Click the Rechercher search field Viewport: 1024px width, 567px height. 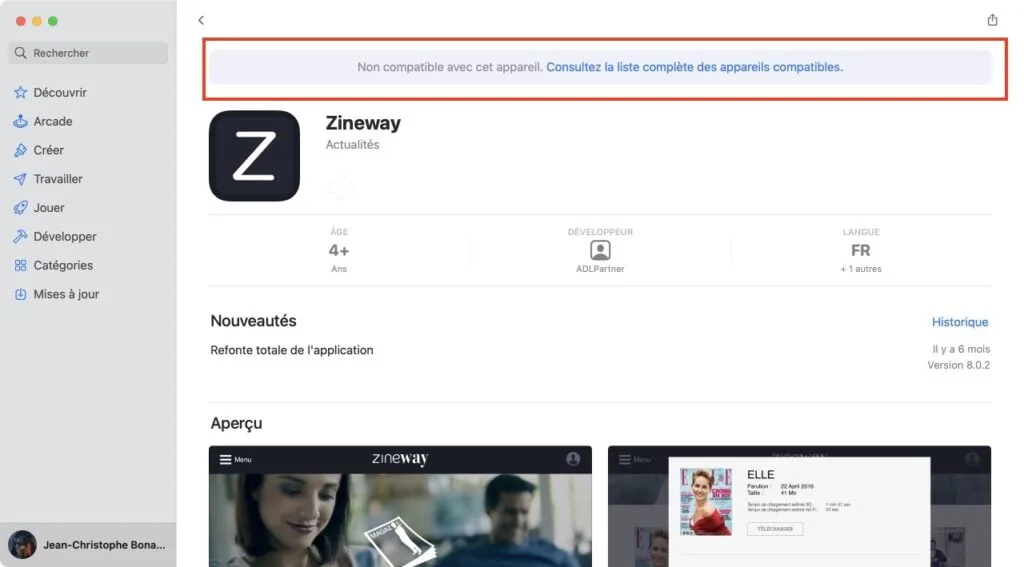coord(88,53)
